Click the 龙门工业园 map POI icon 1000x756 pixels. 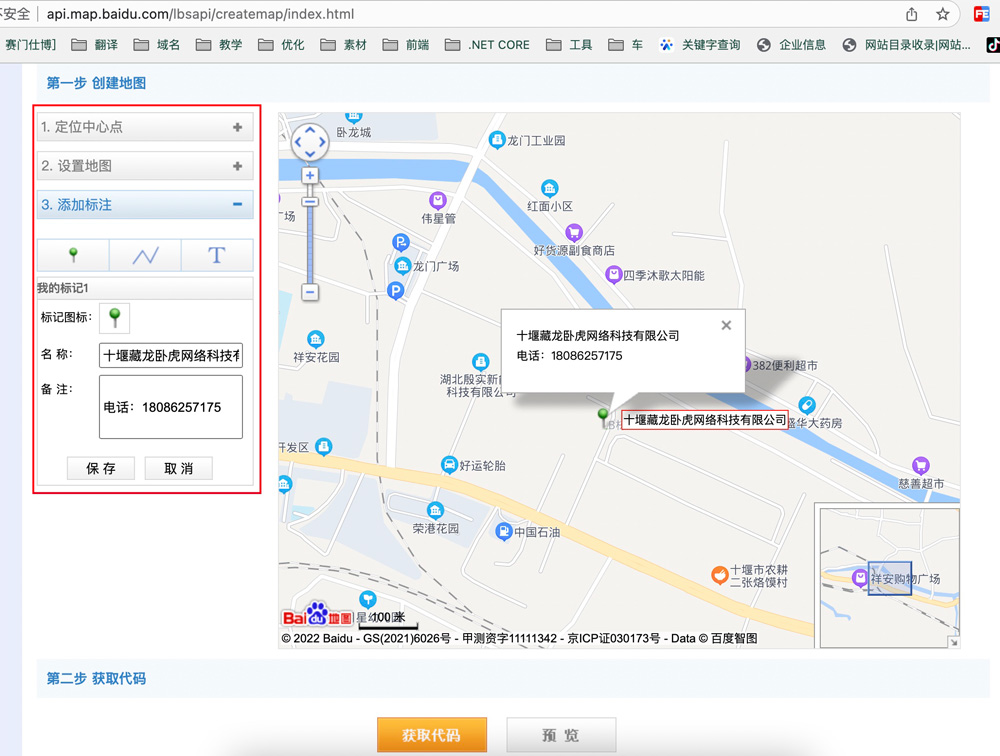(x=497, y=140)
